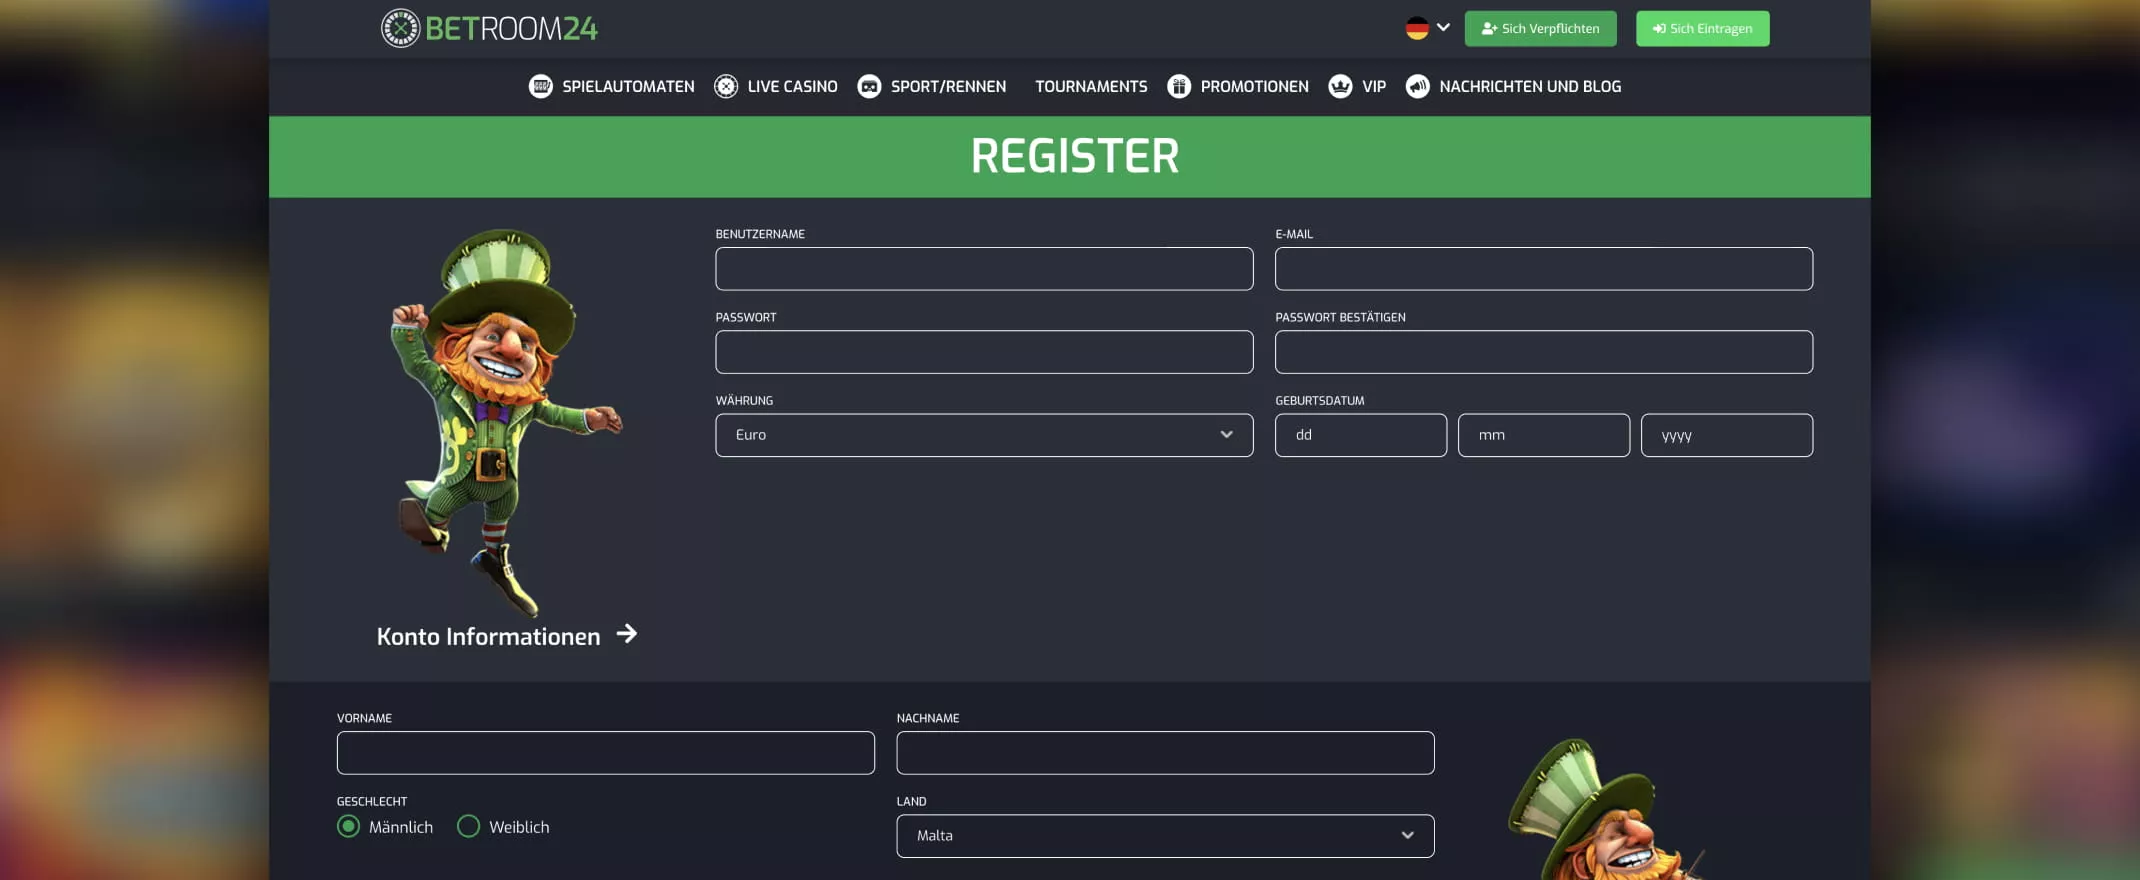Click the German flag language icon

1417,28
